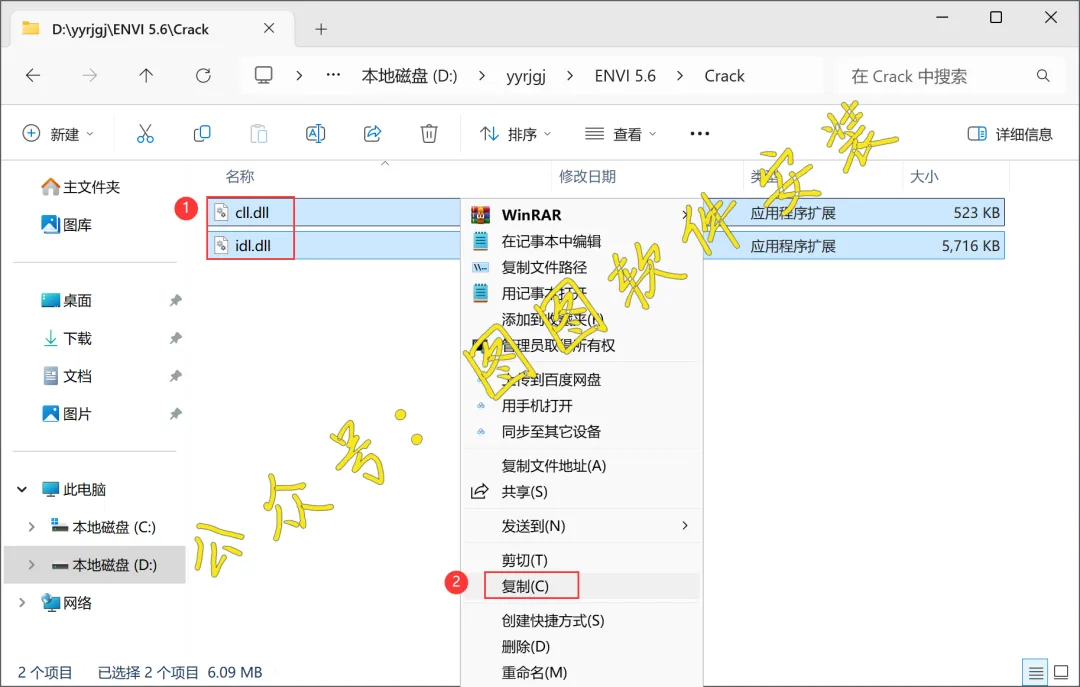Choose 复制文件路径 from the context menu

[544, 267]
